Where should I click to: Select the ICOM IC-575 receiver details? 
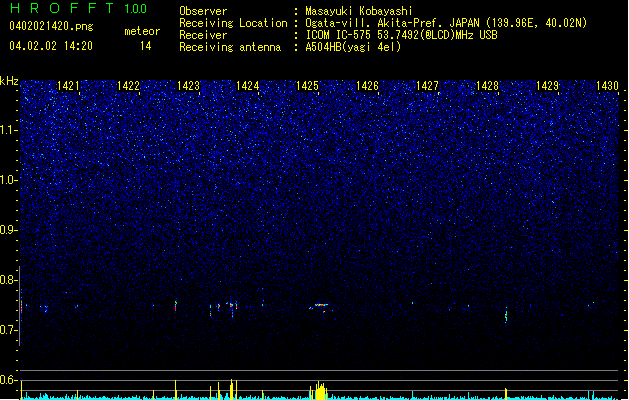point(402,35)
